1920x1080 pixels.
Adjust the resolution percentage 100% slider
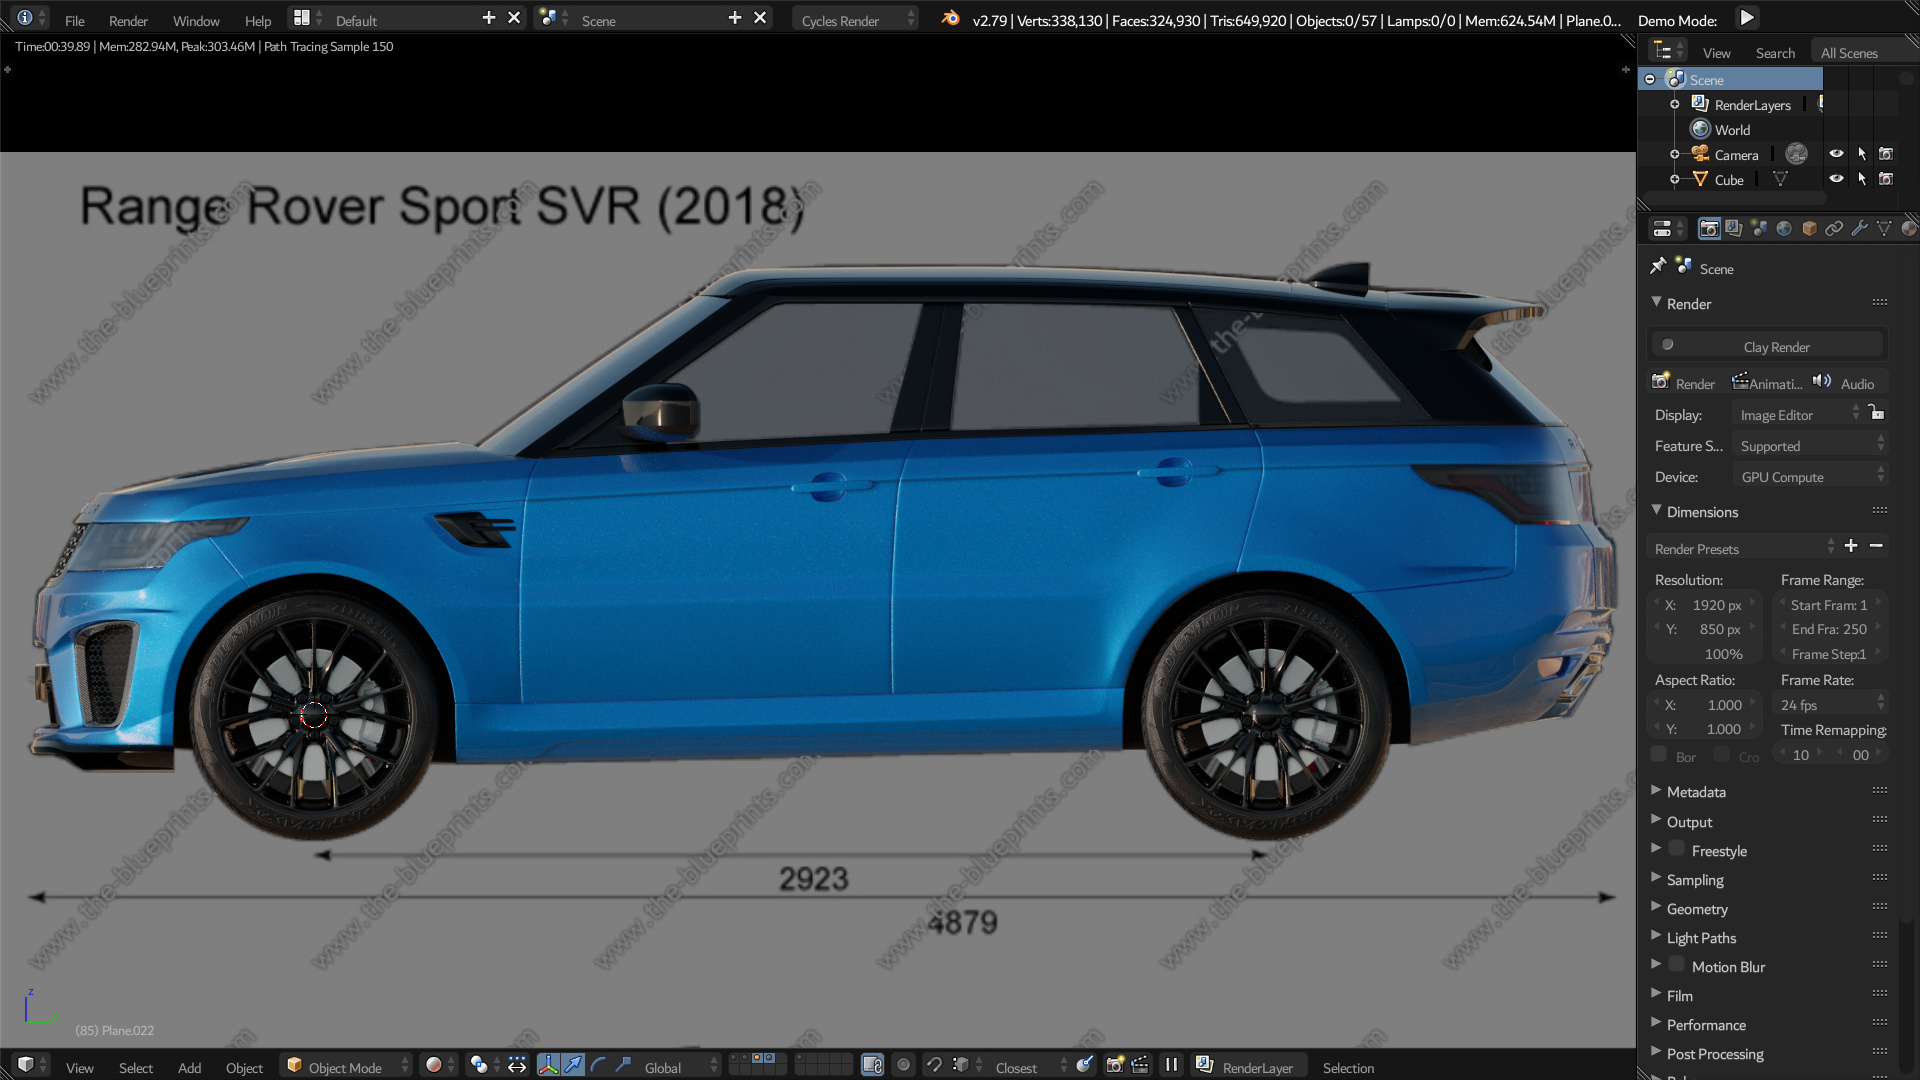1705,654
